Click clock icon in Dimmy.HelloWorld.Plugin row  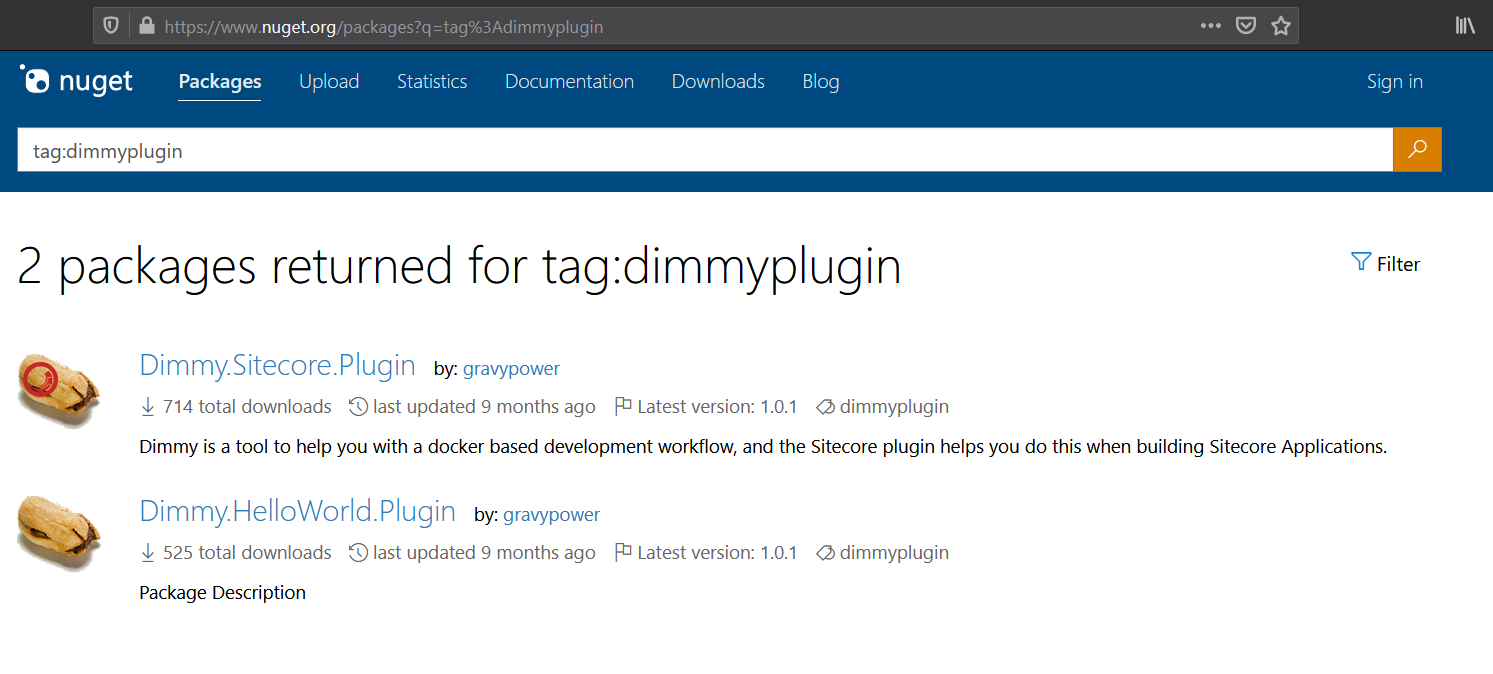[x=358, y=553]
